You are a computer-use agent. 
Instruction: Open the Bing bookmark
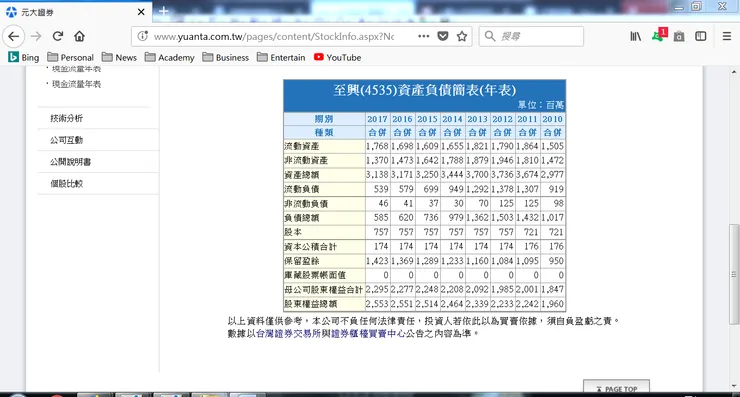coord(24,57)
